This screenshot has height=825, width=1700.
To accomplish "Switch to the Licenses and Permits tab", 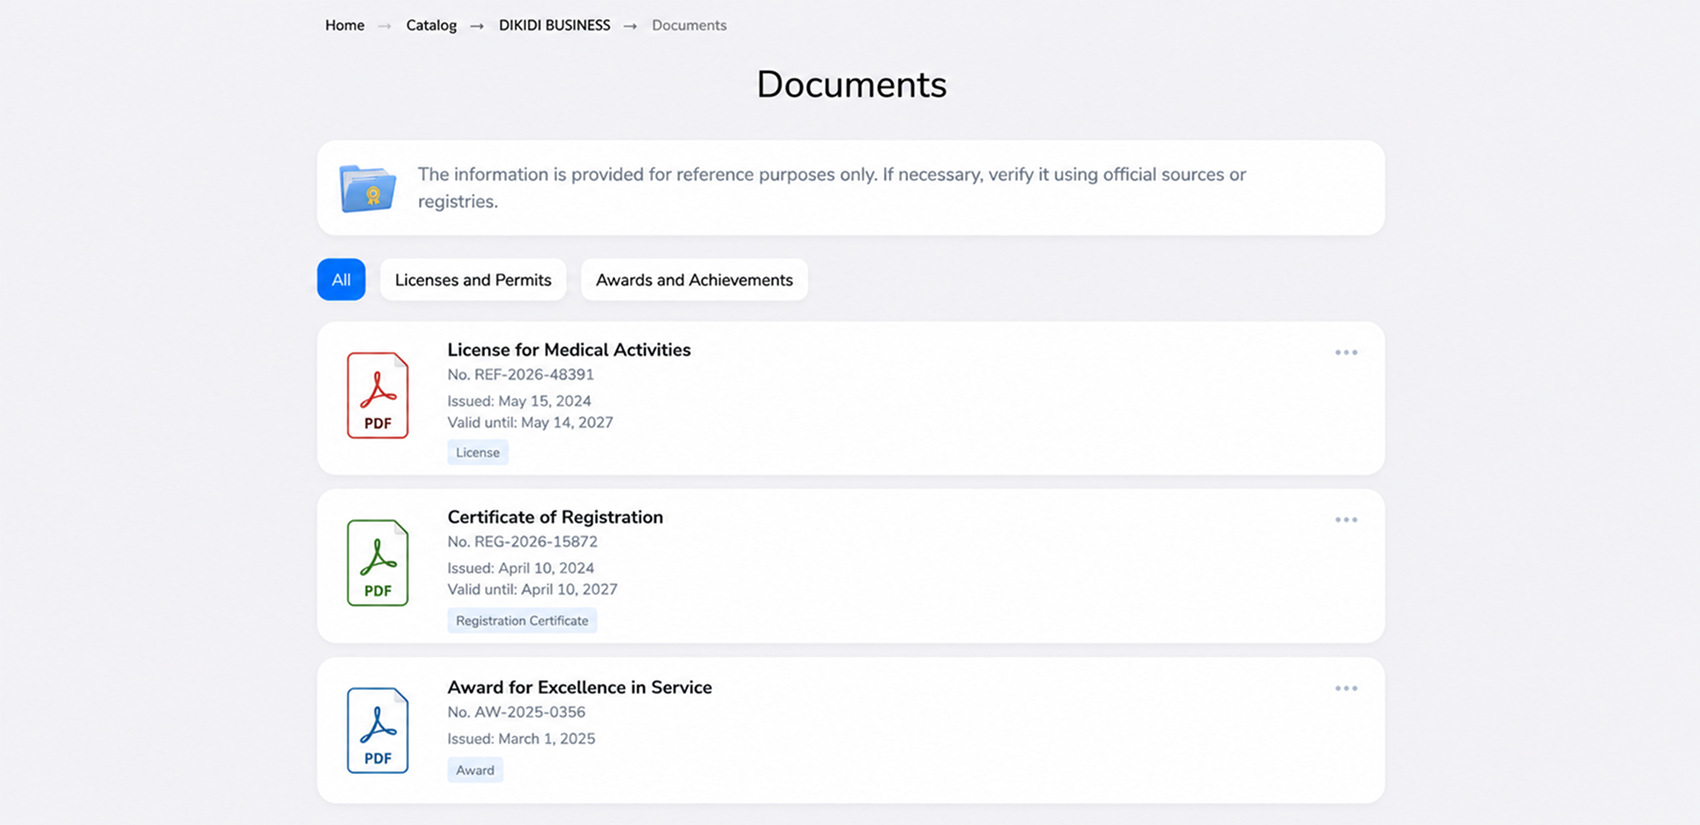I will (473, 280).
